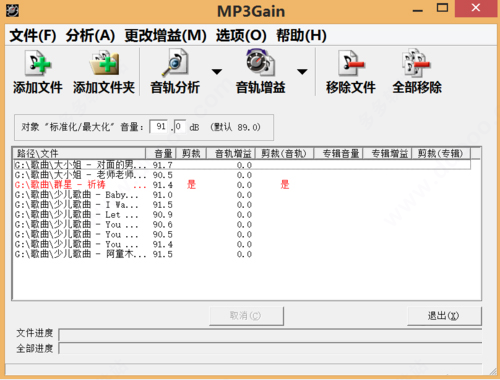Select the row 大小姐 - 老师老师...
The height and width of the screenshot is (380, 500).
(x=242, y=175)
